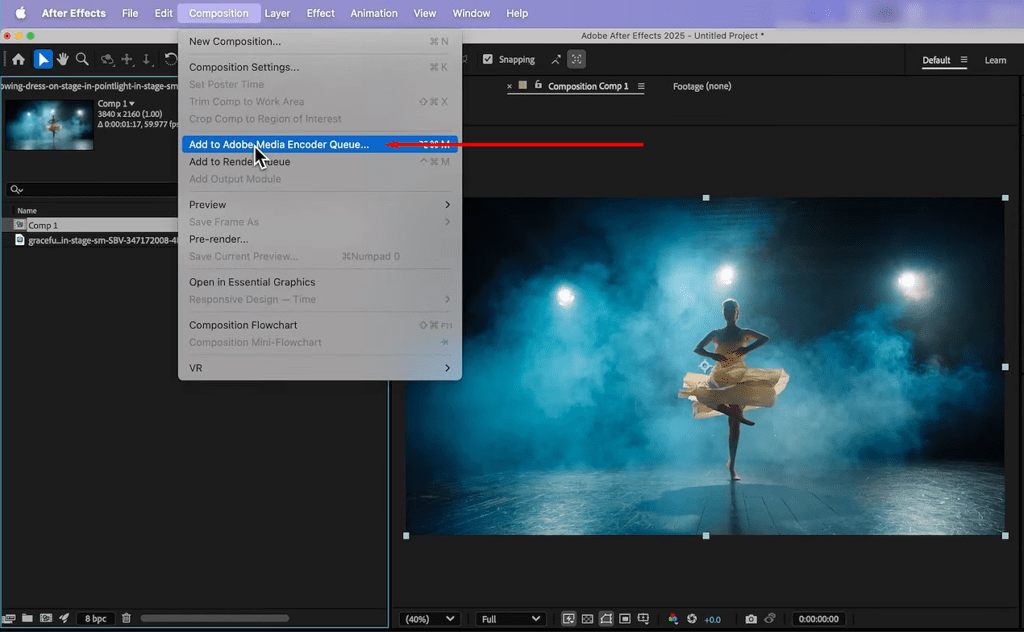The image size is (1024, 632).
Task: Open project render settings rocket icon
Action: point(64,618)
